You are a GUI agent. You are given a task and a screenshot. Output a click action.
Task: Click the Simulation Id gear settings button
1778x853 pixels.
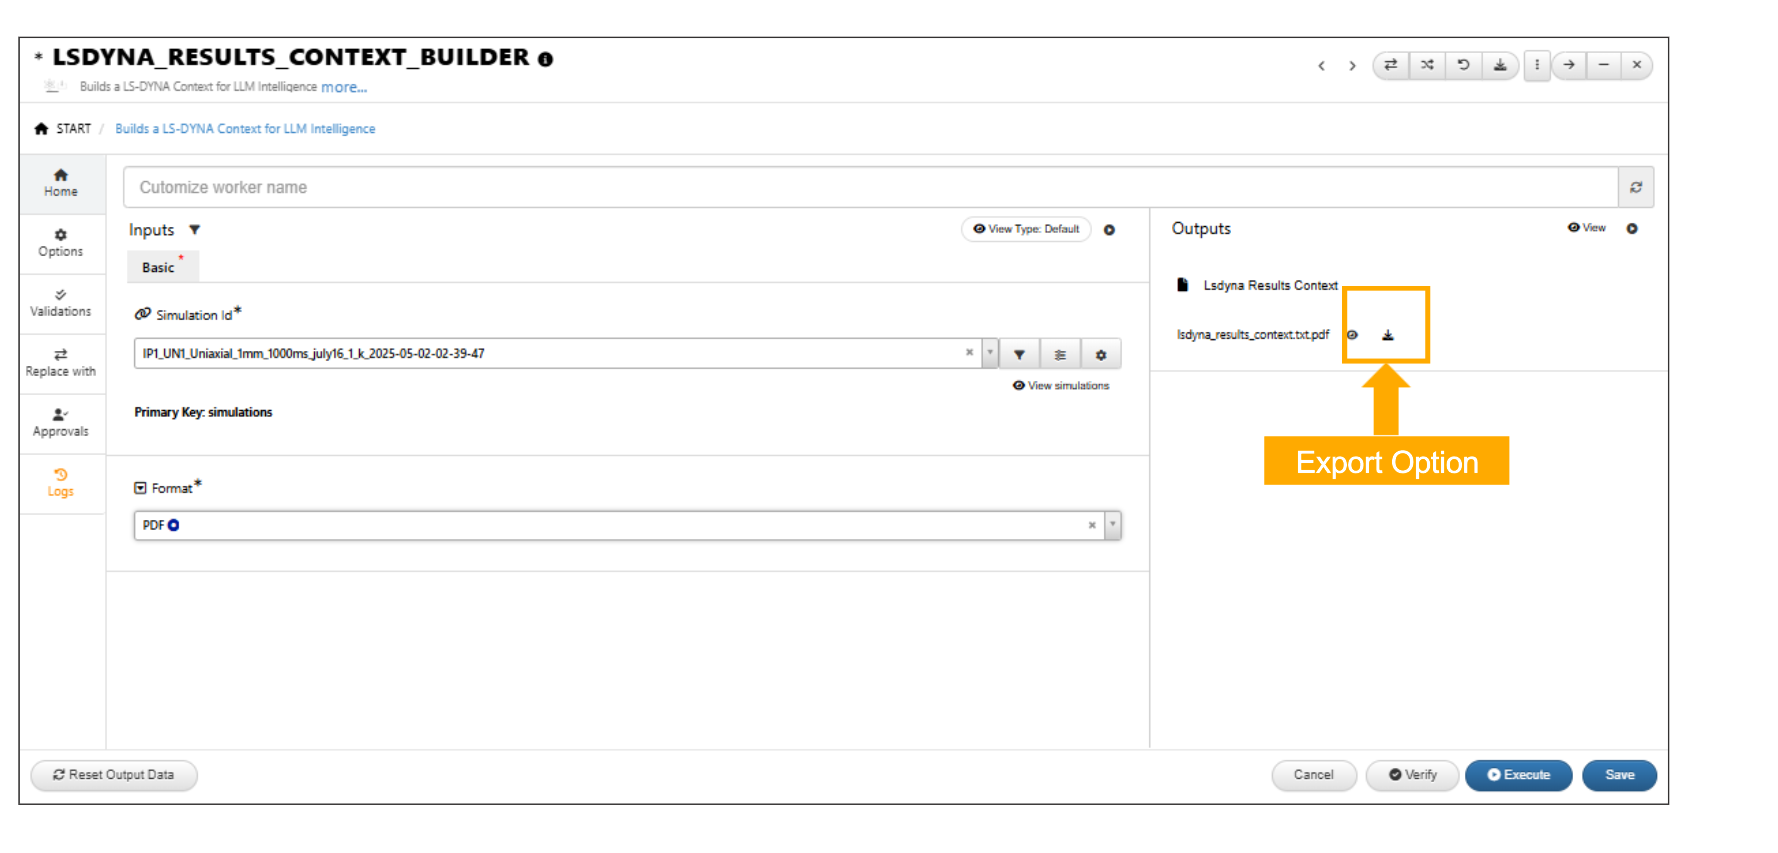click(1101, 354)
